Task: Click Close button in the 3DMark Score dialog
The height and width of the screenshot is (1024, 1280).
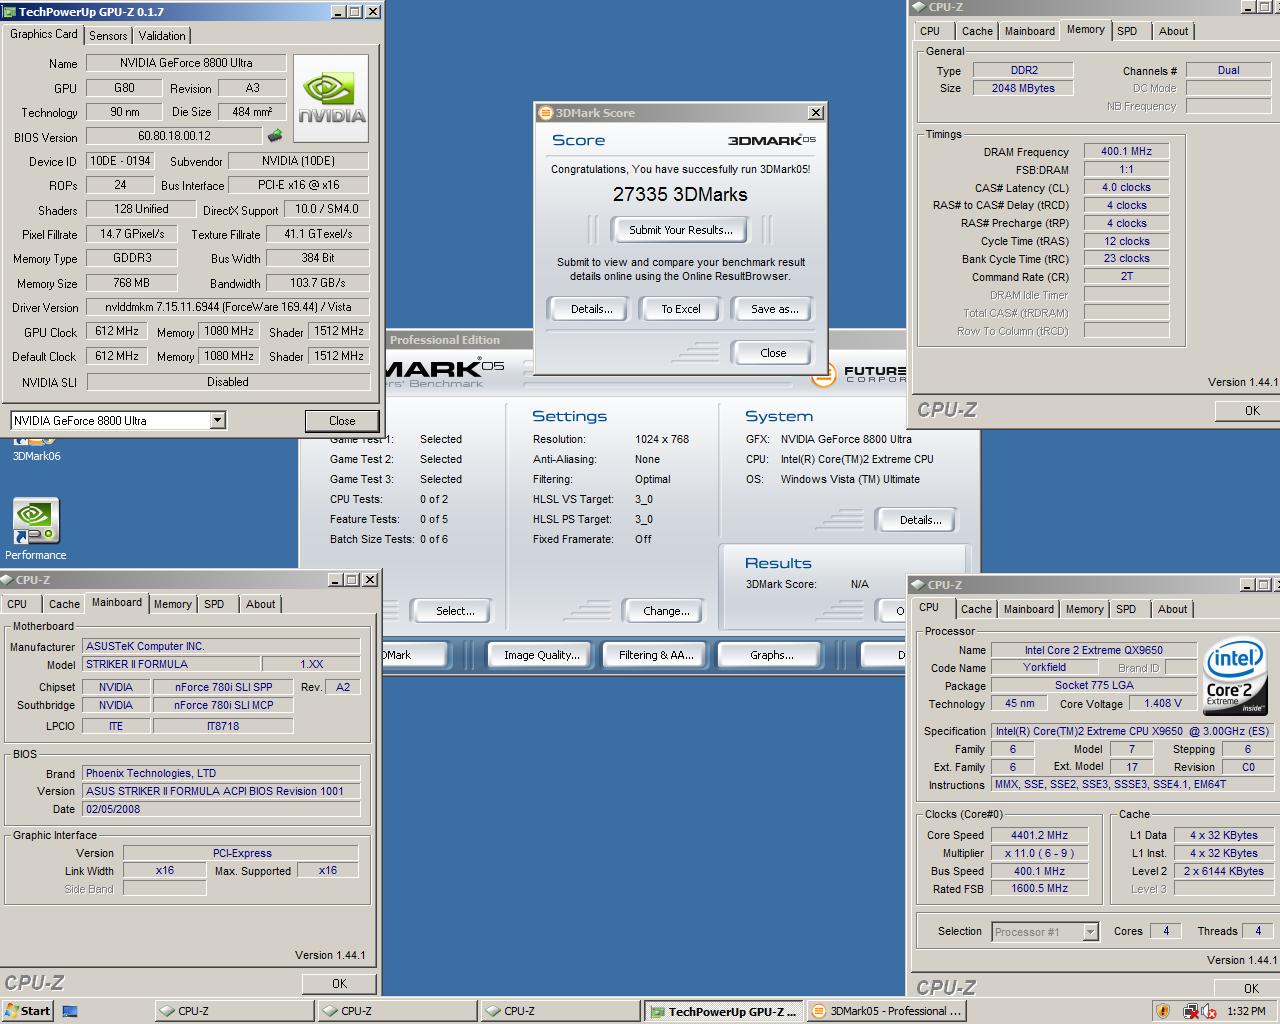Action: [x=773, y=353]
